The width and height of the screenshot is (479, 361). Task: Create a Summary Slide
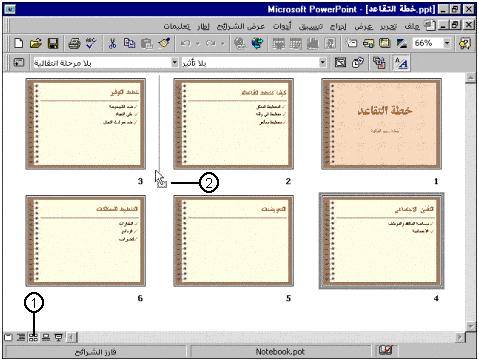point(379,62)
